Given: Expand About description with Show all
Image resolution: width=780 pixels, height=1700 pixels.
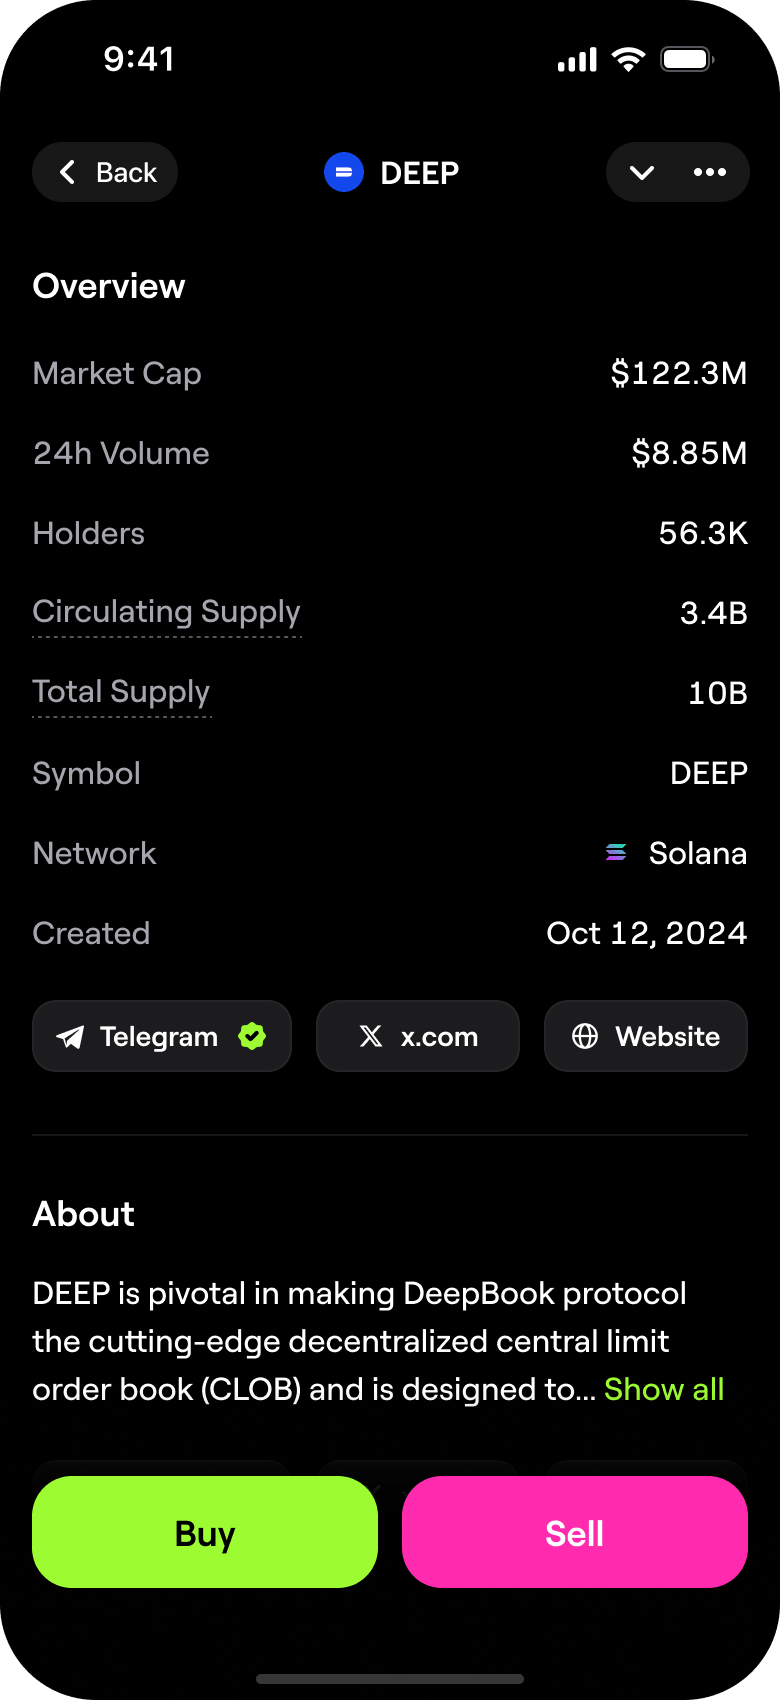Looking at the screenshot, I should [x=664, y=1389].
